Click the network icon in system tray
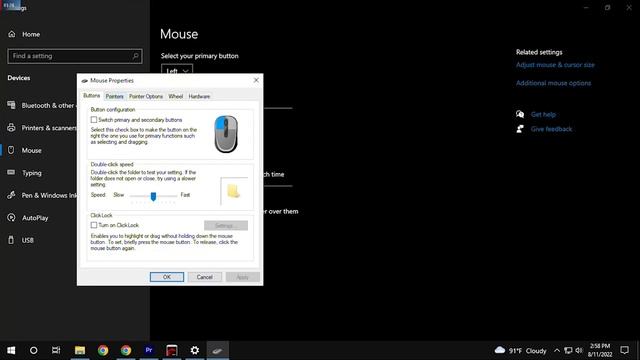Screen dimensions: 640x360 [568, 350]
